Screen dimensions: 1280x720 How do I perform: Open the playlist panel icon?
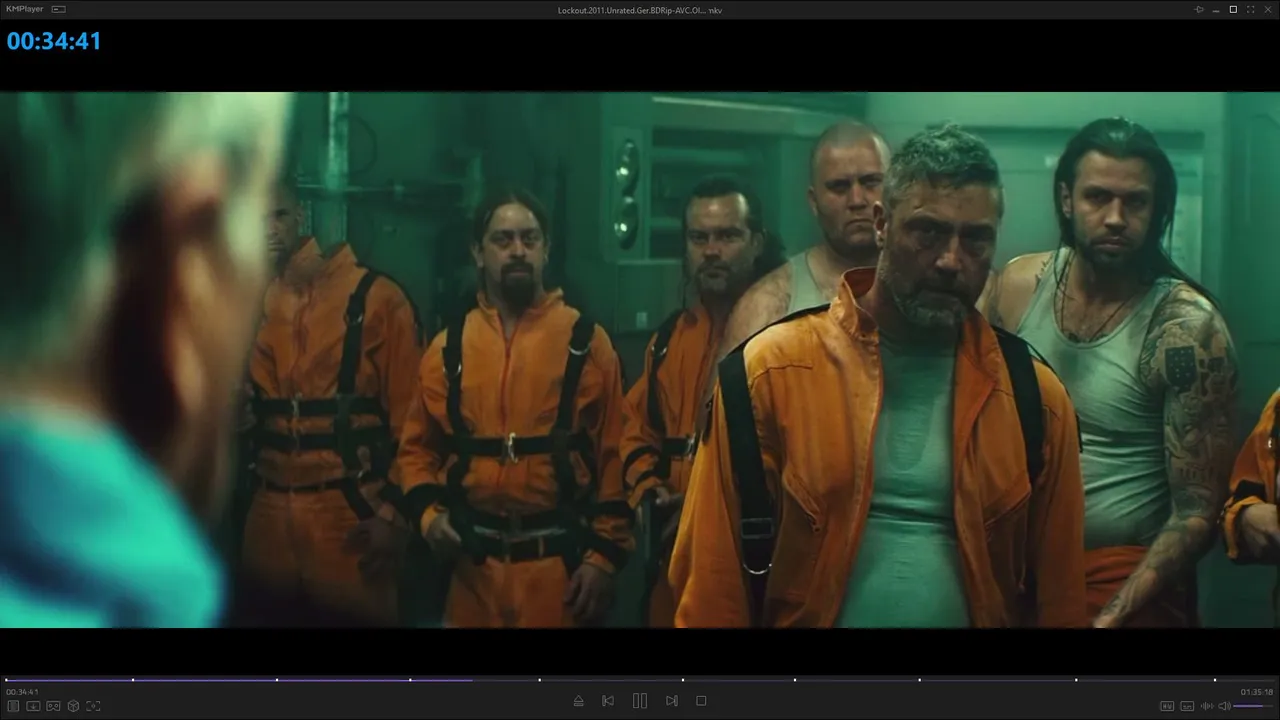(x=14, y=706)
